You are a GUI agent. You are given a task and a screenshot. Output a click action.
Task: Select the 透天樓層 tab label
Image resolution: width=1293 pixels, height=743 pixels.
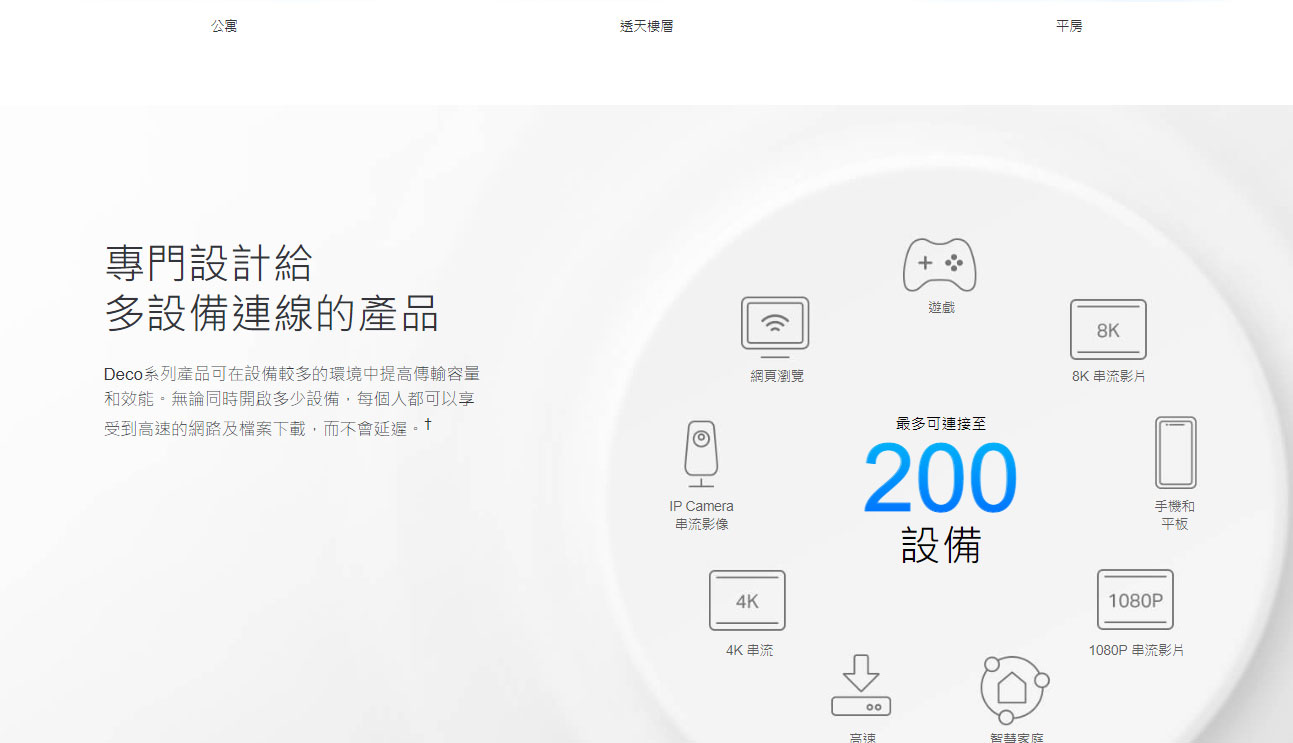click(646, 26)
